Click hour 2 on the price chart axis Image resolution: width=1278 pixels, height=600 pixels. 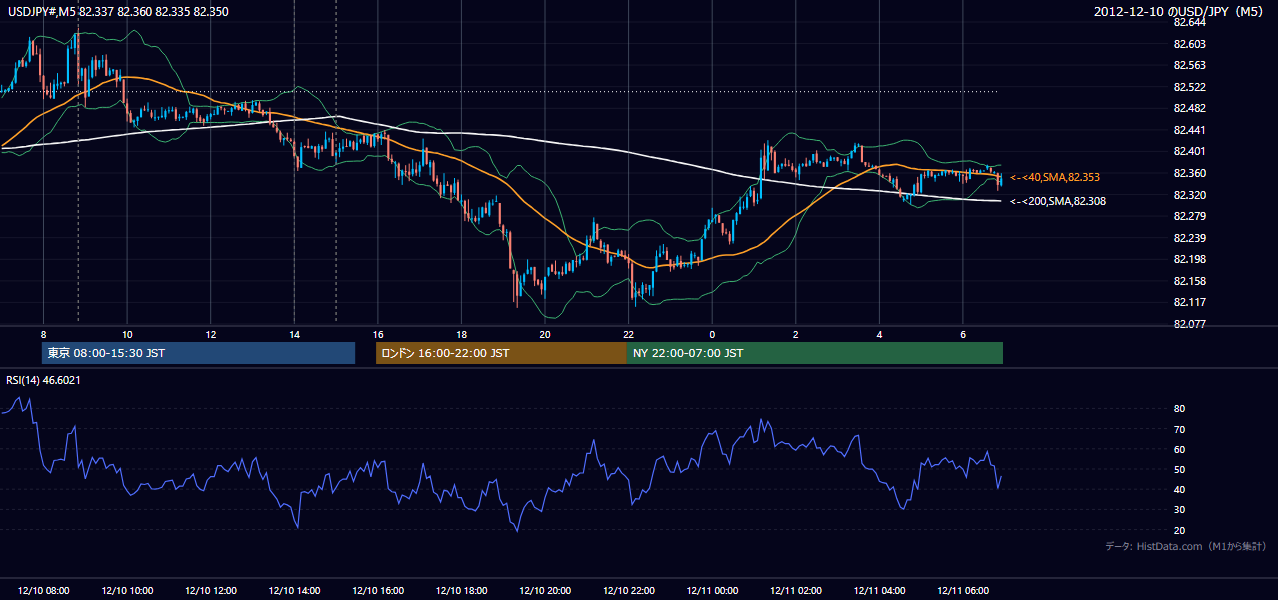click(x=796, y=334)
